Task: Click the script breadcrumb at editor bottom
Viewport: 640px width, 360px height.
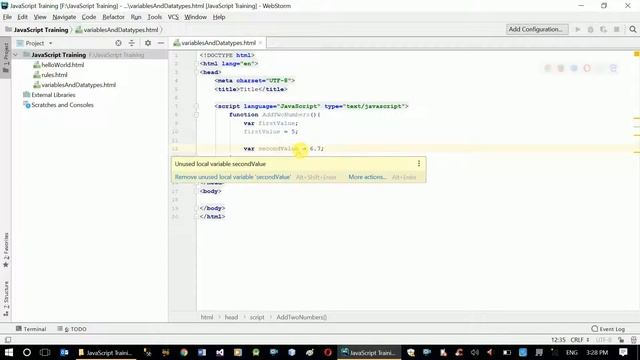Action: coord(257,317)
